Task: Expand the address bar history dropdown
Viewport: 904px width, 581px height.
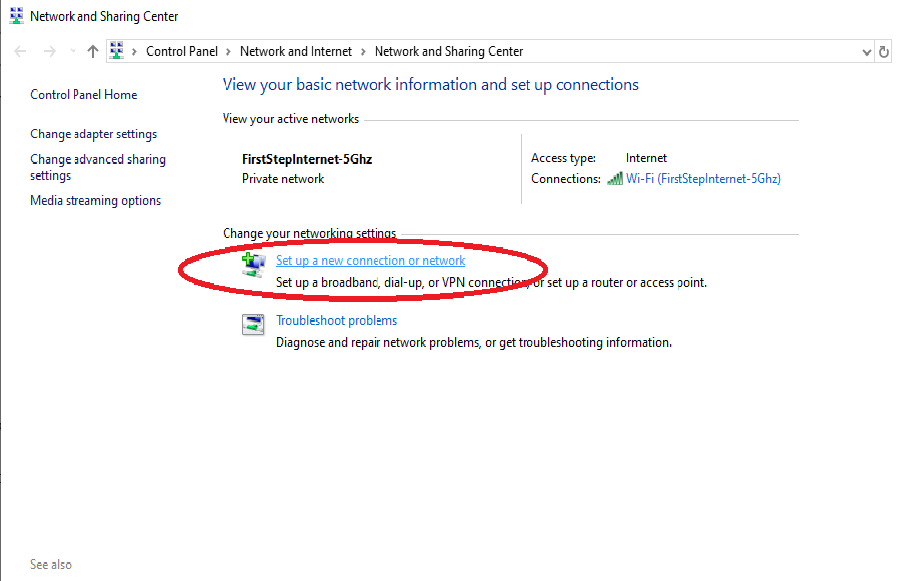Action: [x=866, y=52]
